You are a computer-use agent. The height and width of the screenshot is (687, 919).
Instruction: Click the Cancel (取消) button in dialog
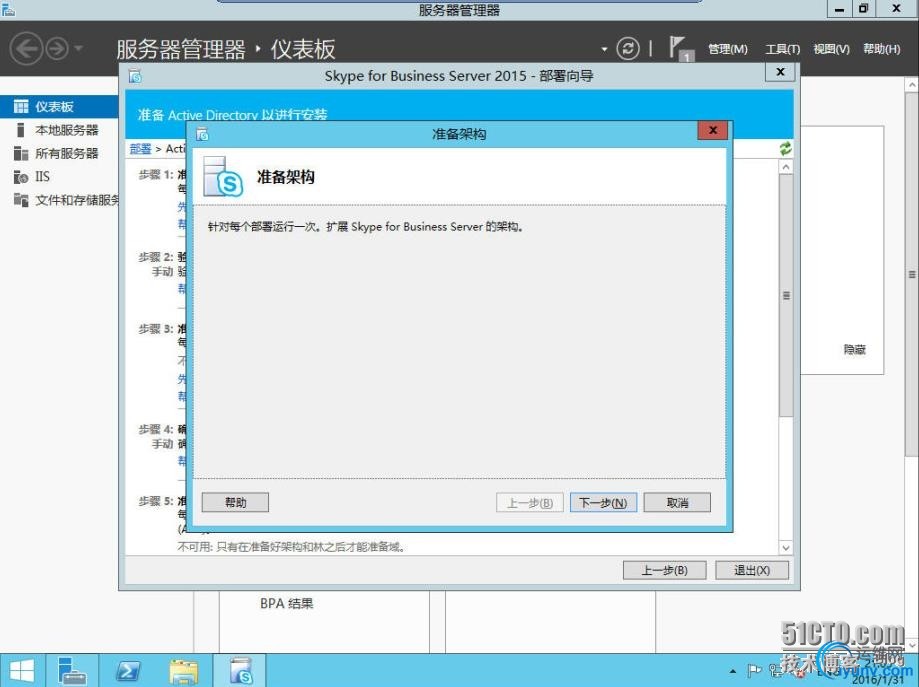[677, 502]
